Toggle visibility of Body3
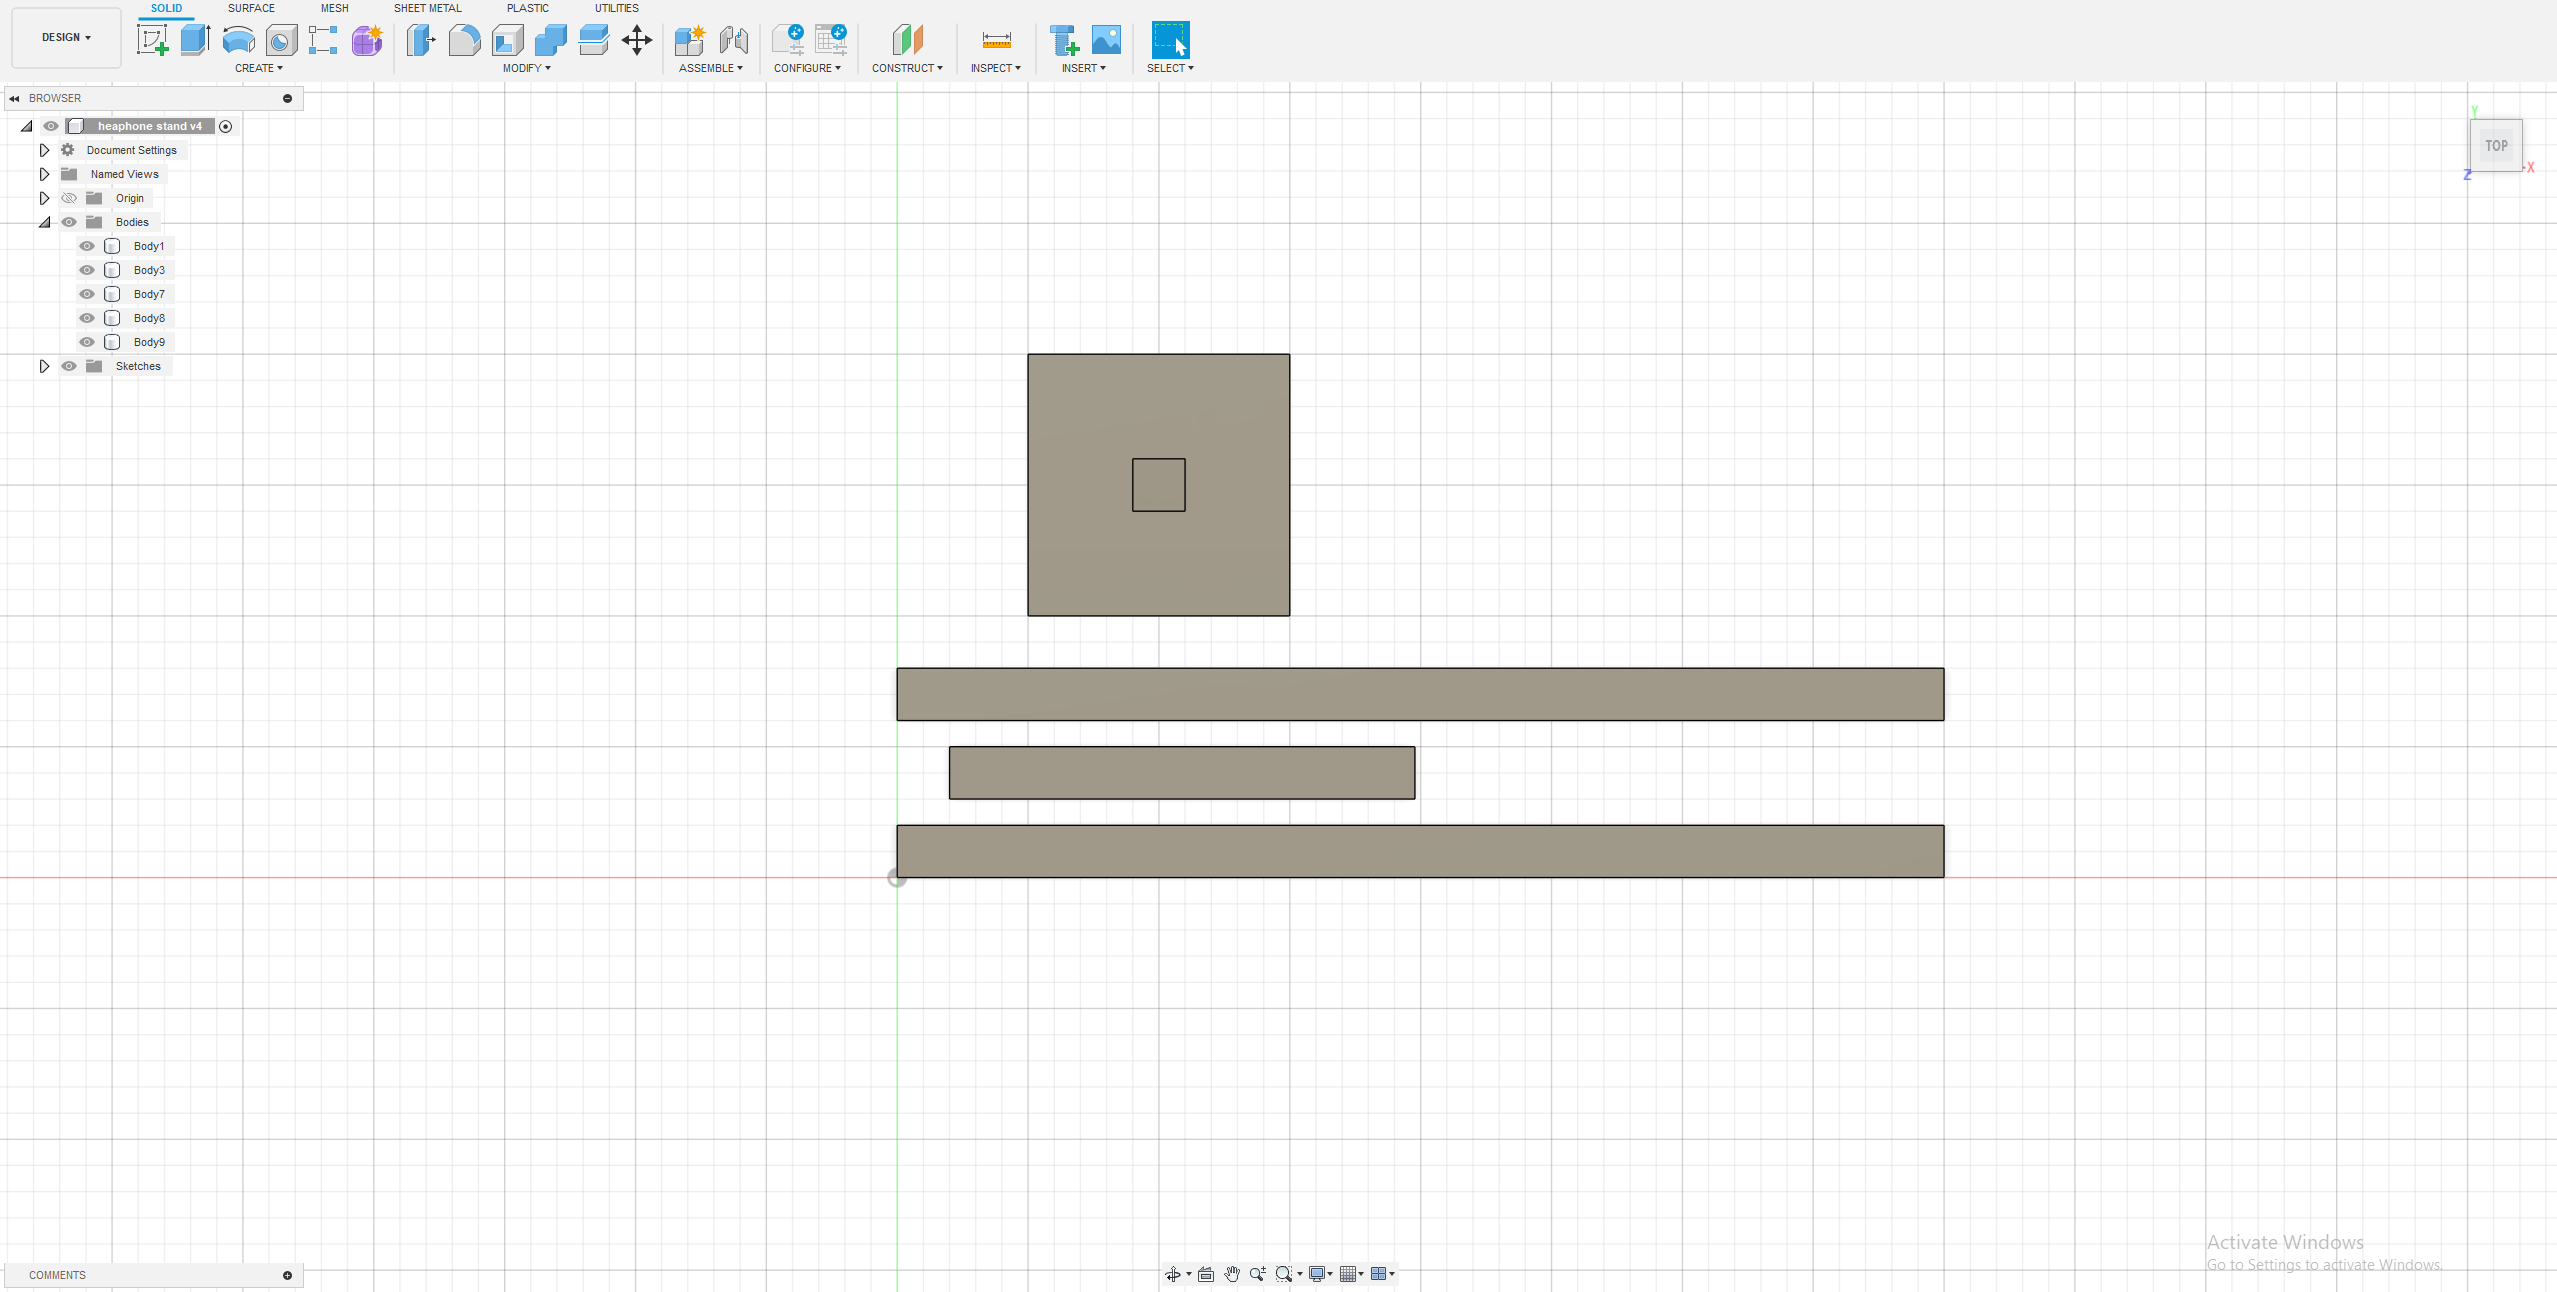 click(x=87, y=270)
